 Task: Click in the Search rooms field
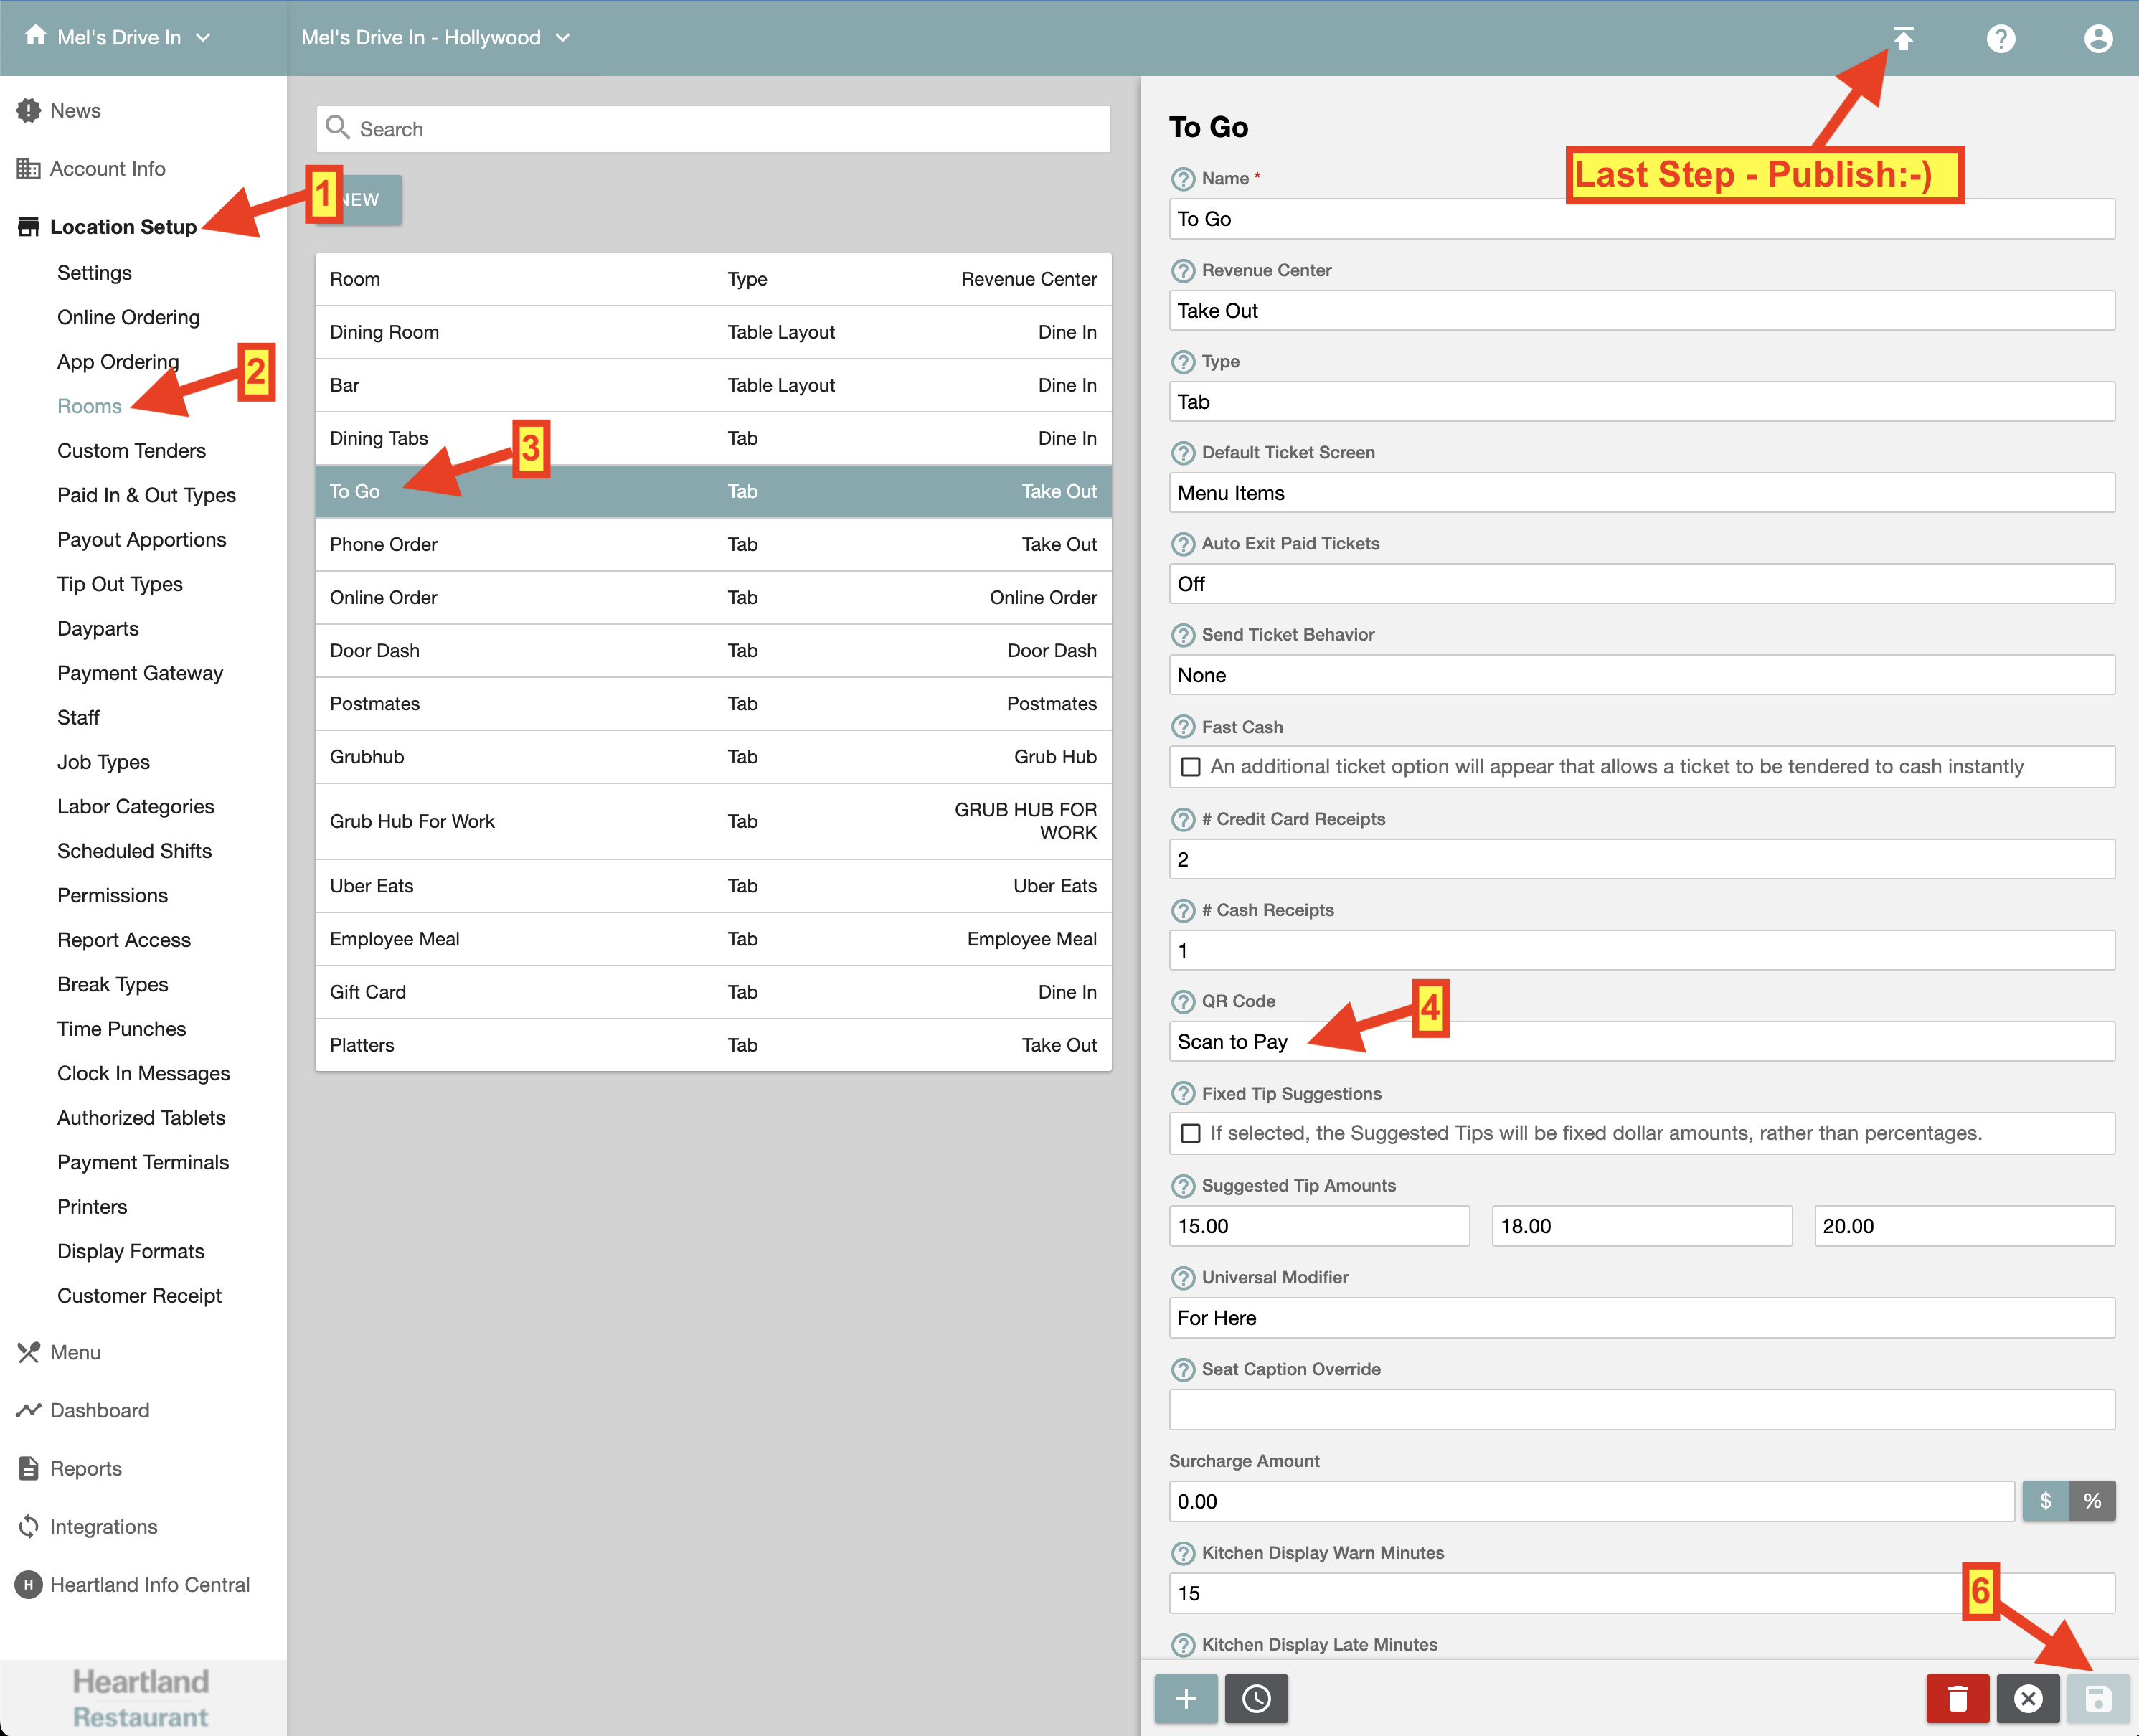click(x=713, y=129)
